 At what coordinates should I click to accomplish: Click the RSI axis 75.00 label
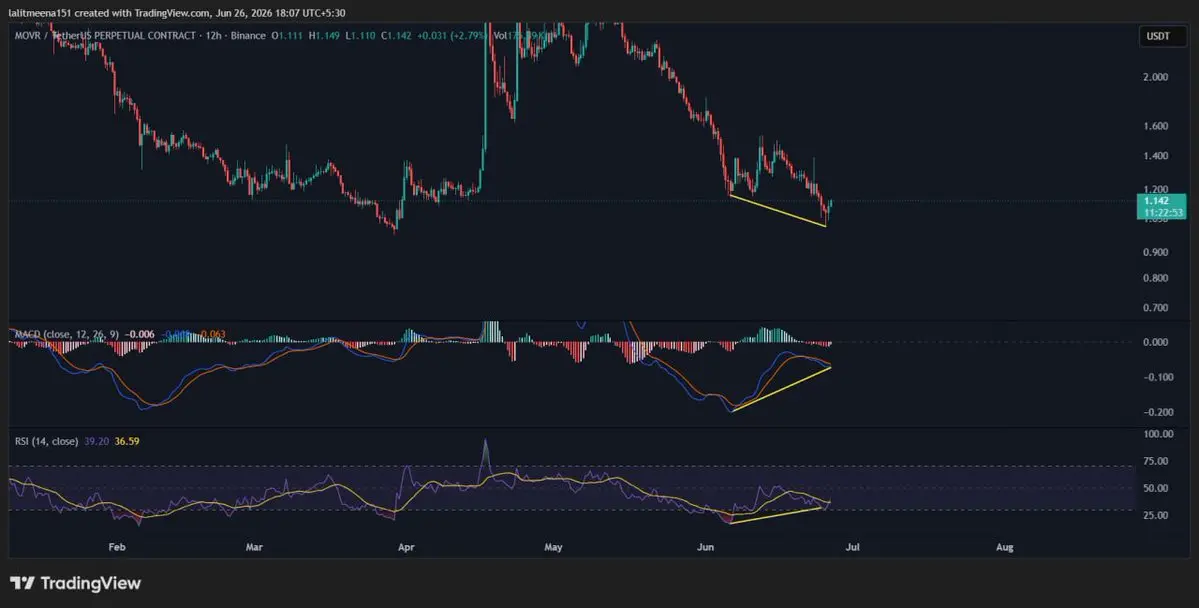[1155, 461]
